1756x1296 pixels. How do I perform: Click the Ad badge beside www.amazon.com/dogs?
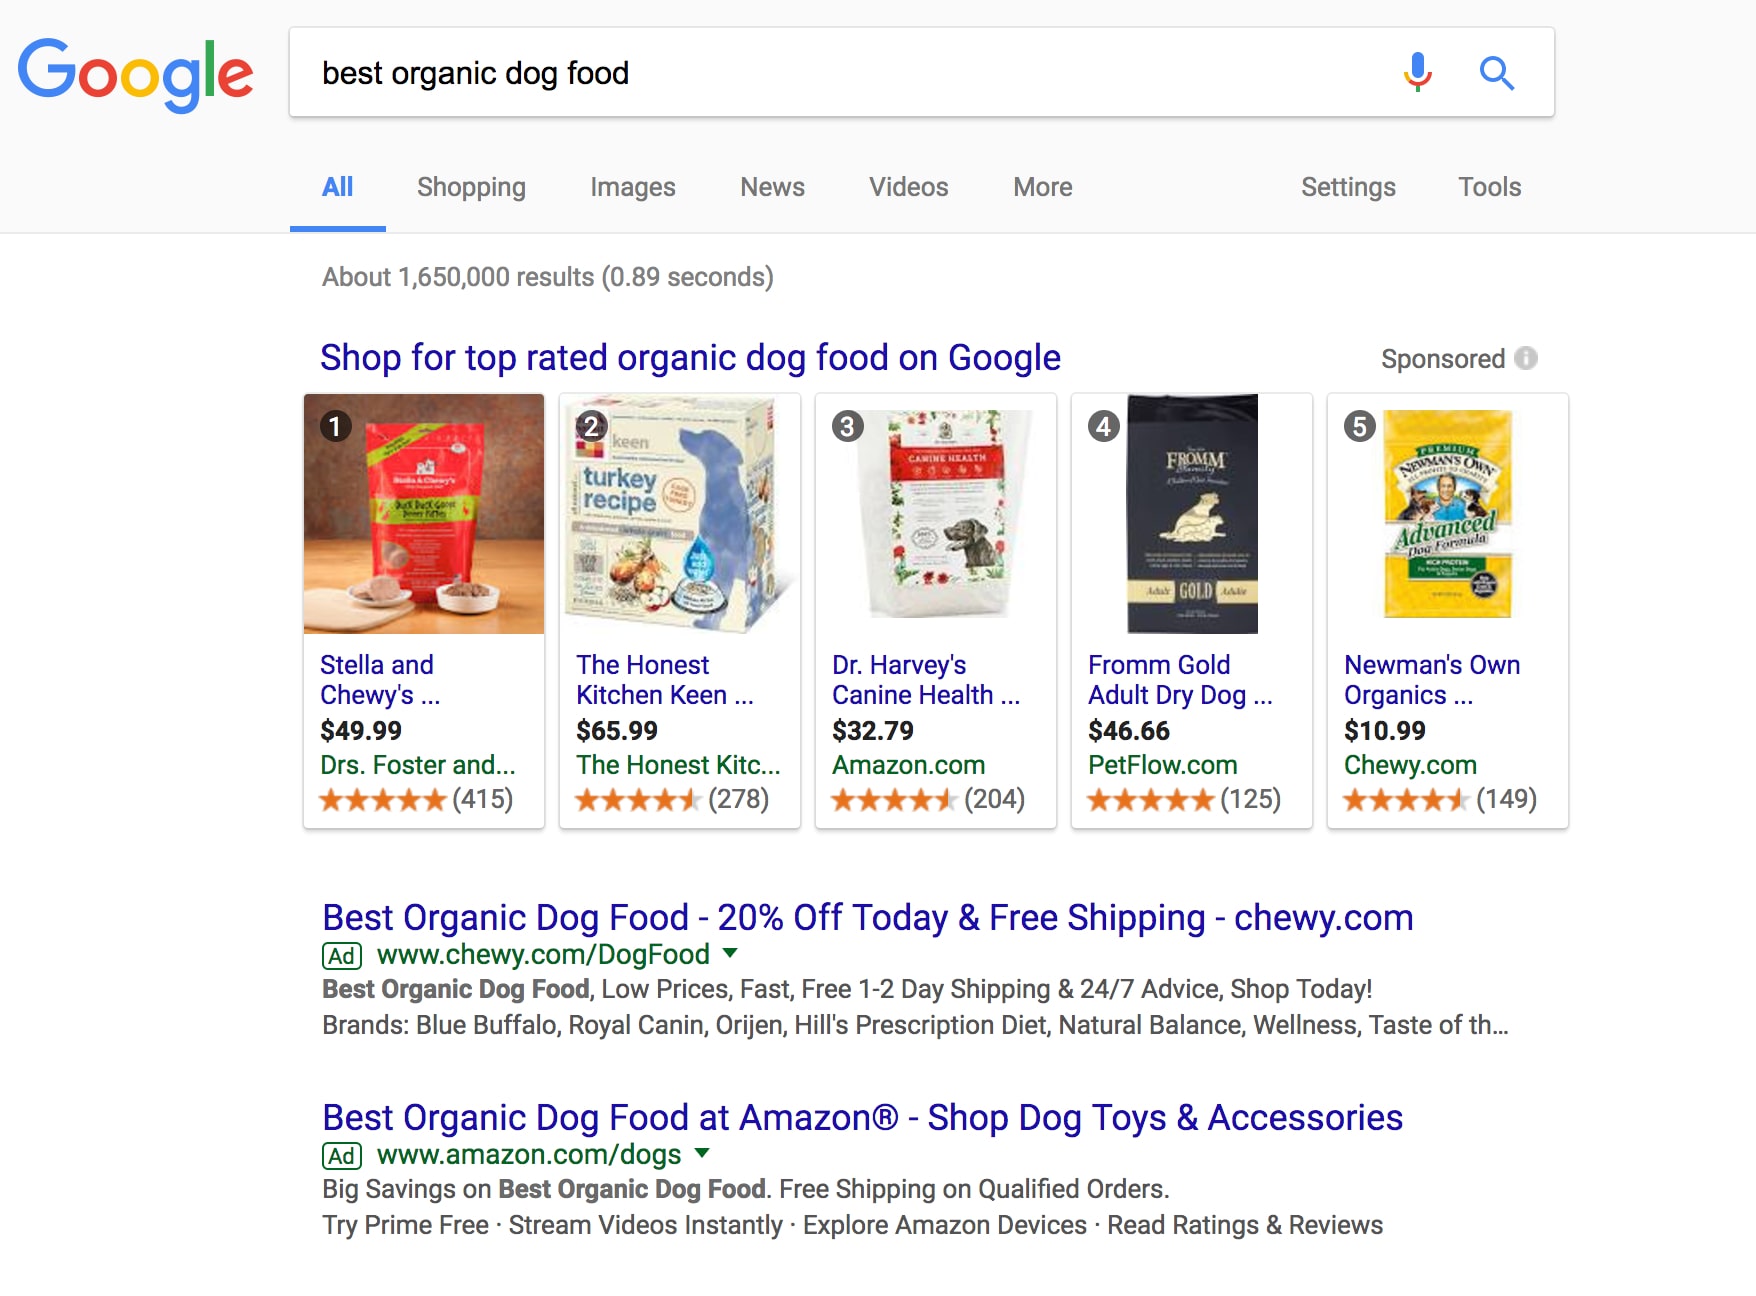(x=342, y=1156)
